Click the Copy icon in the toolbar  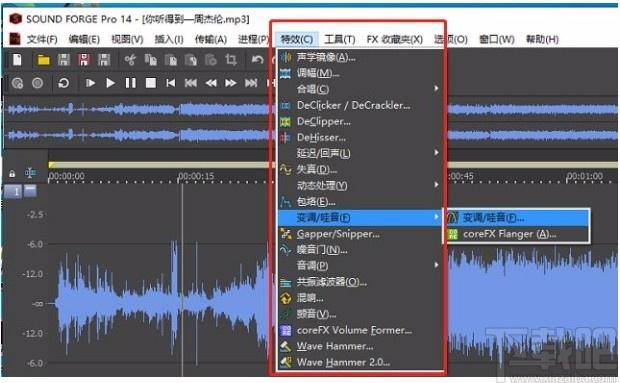pyautogui.click(x=151, y=60)
